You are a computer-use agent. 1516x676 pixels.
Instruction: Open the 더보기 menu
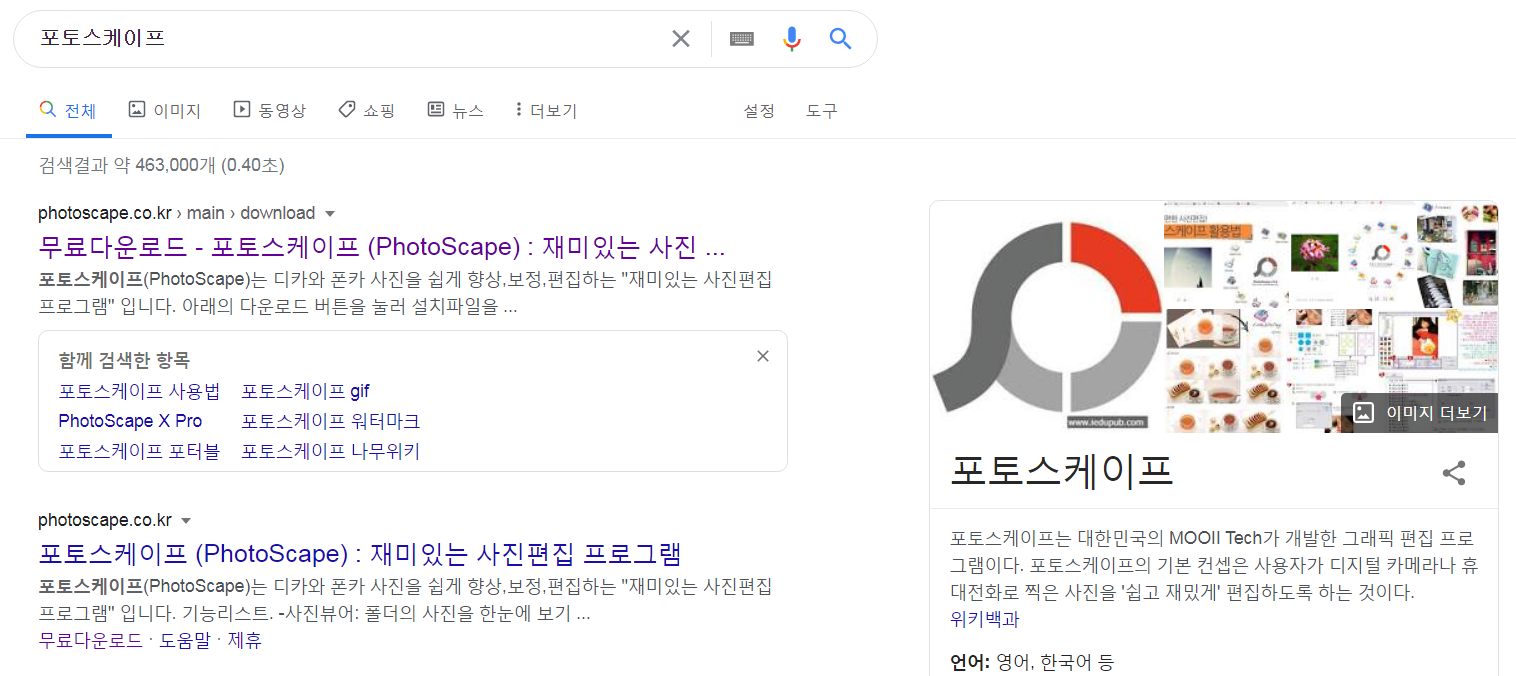coord(546,110)
